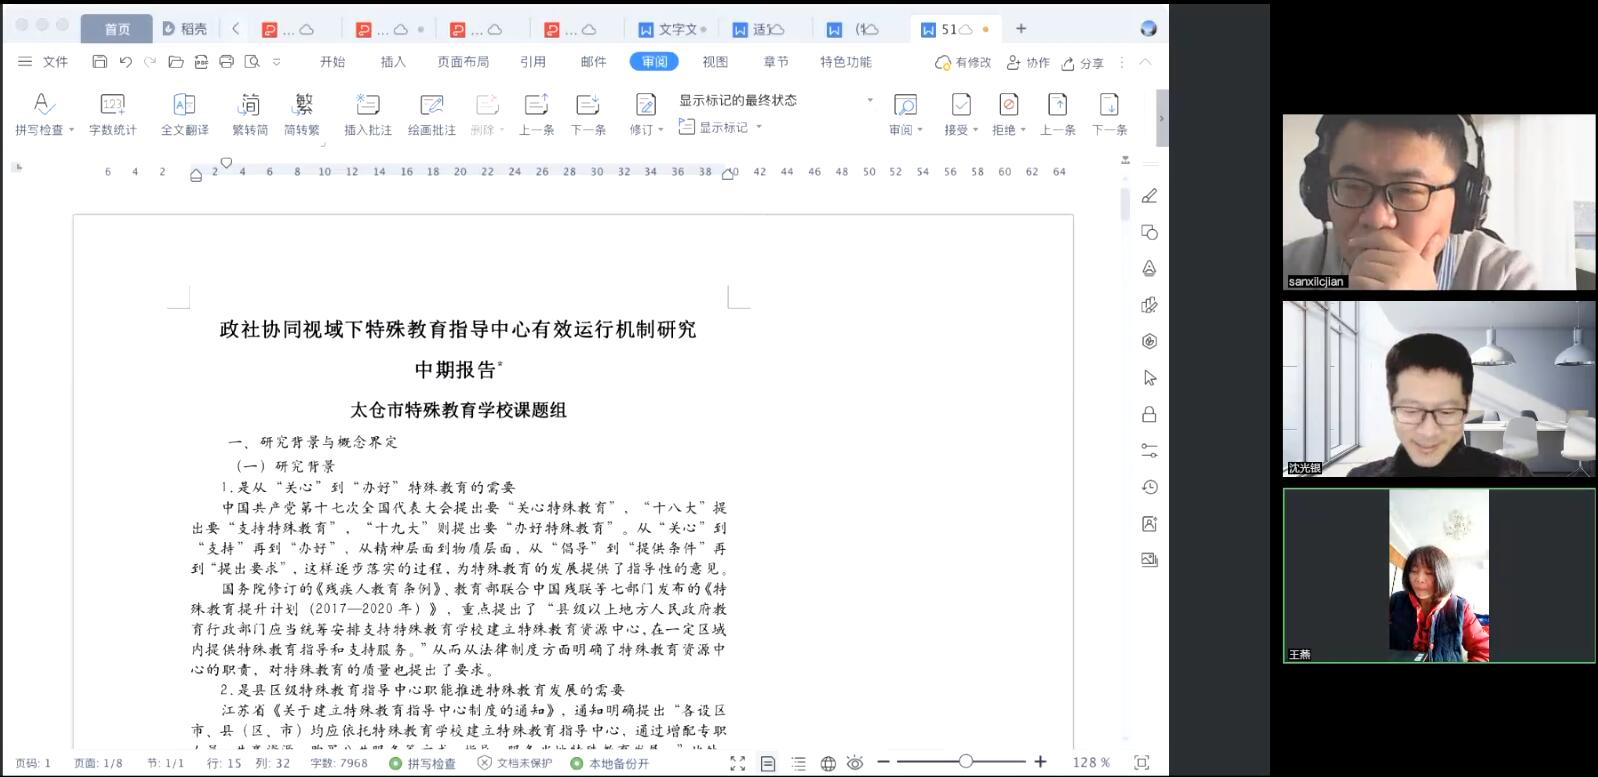Open shapes panel in right sidebar
Viewport: 1598px width, 777px height.
point(1150,232)
